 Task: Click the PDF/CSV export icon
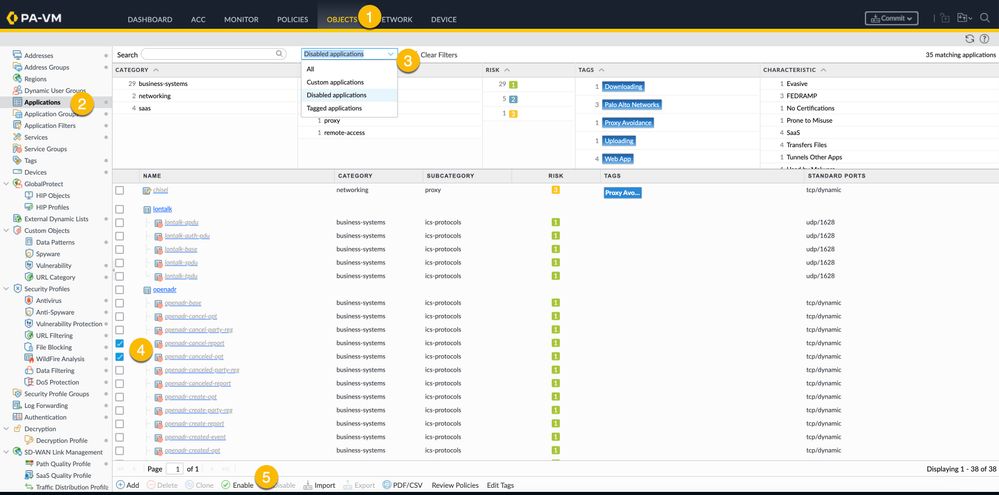click(387, 485)
